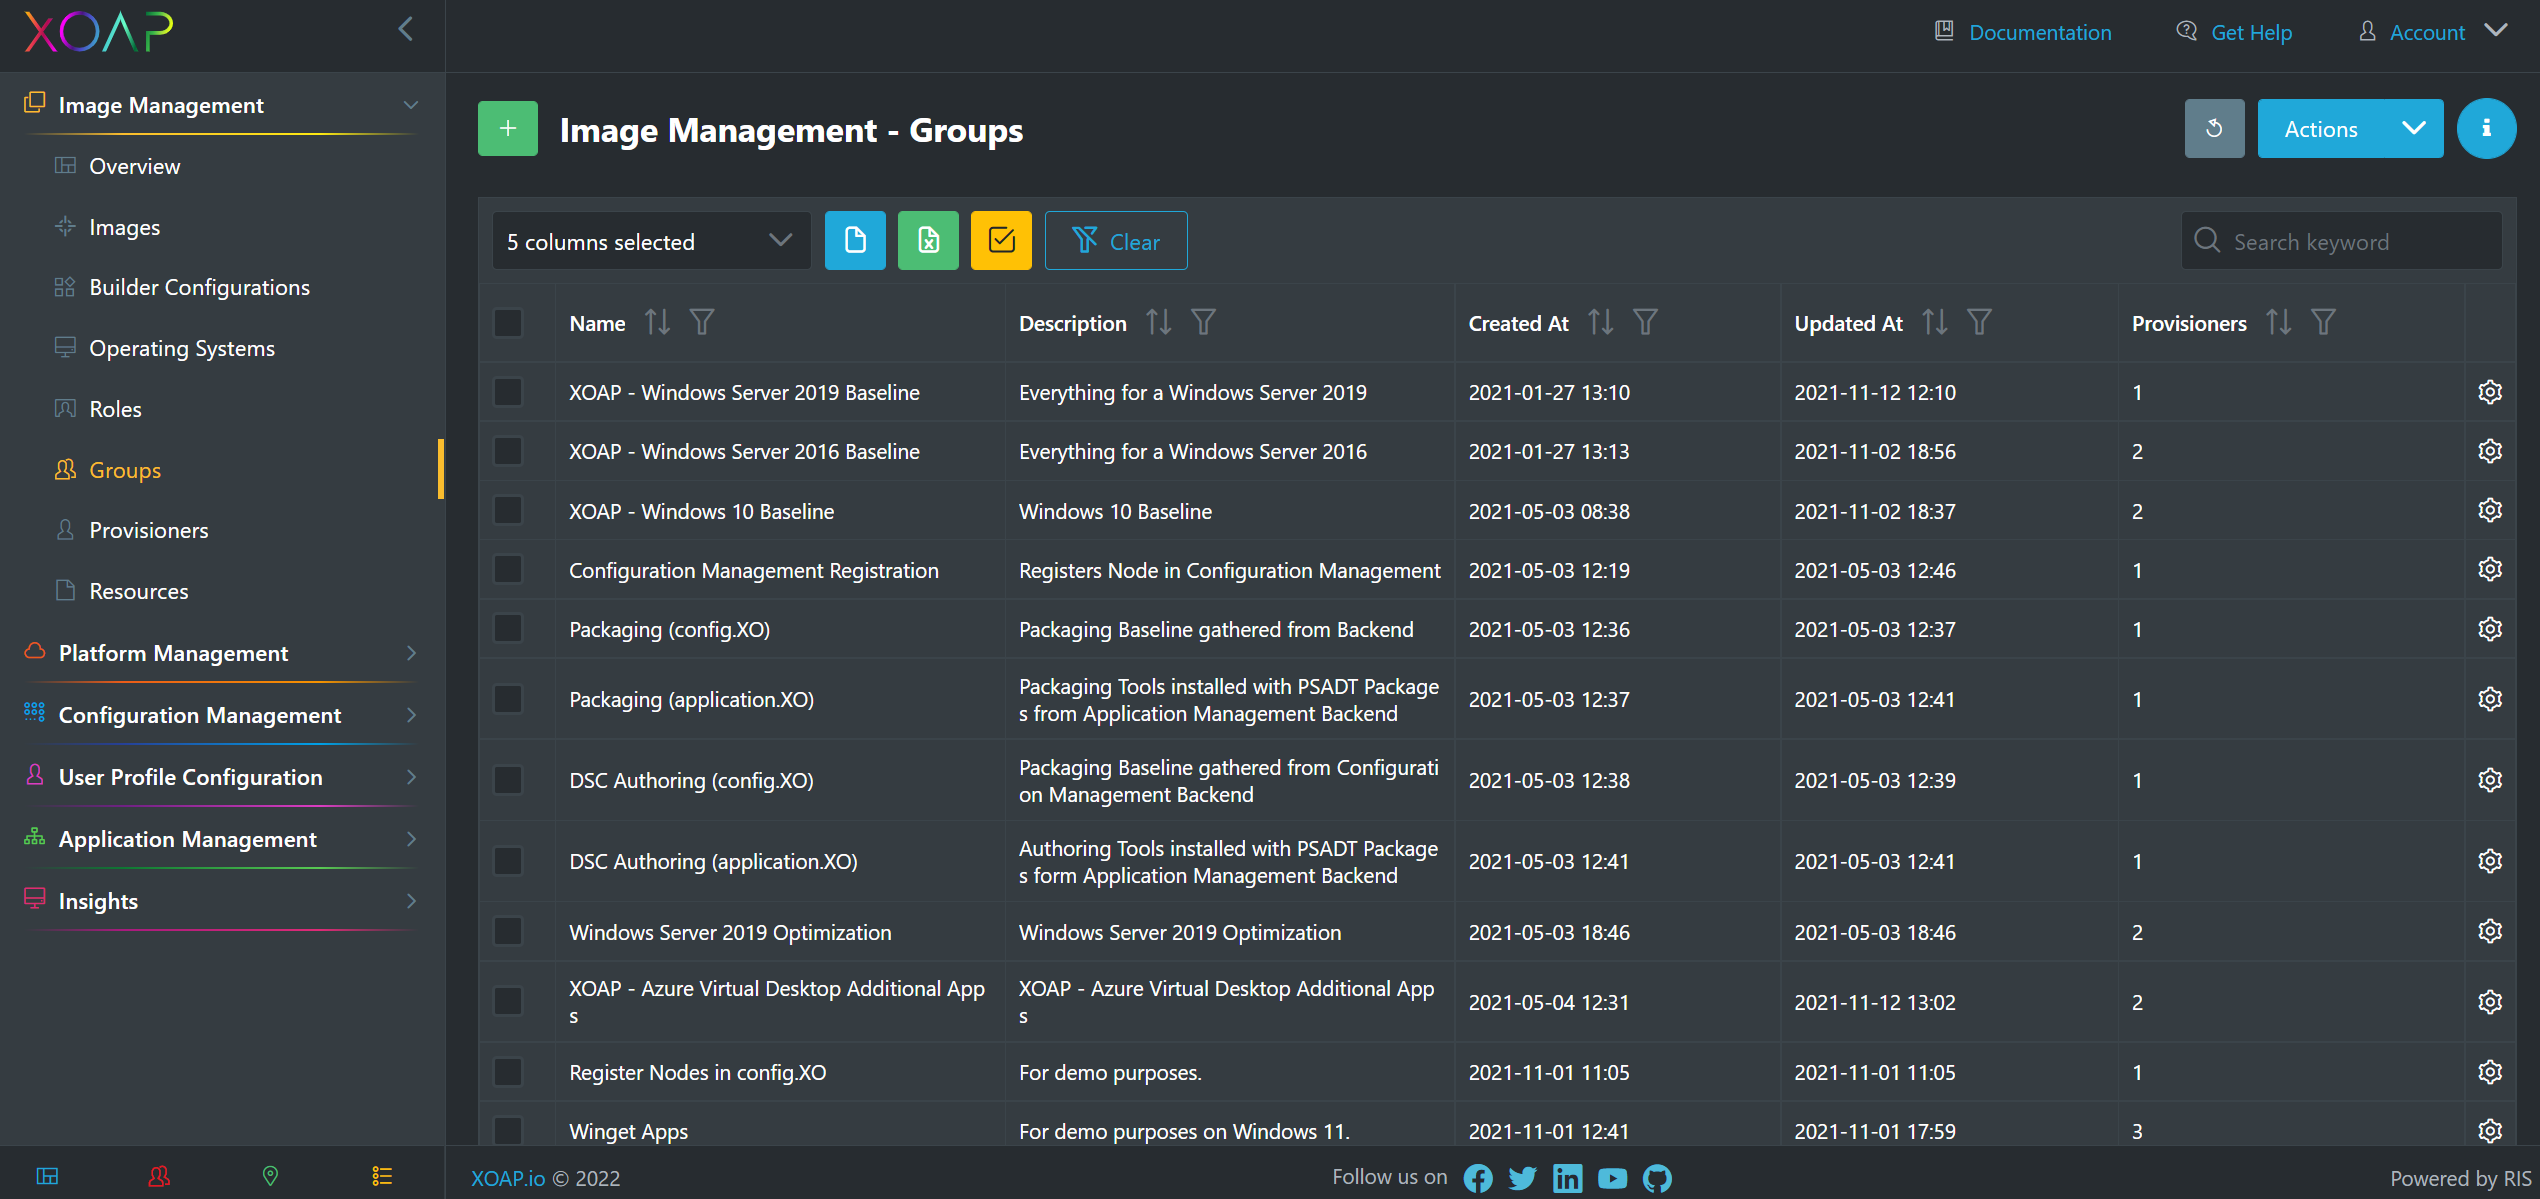Screen dimensions: 2540x1199
Task: Open Builder Configurations in sidebar
Action: (199, 287)
